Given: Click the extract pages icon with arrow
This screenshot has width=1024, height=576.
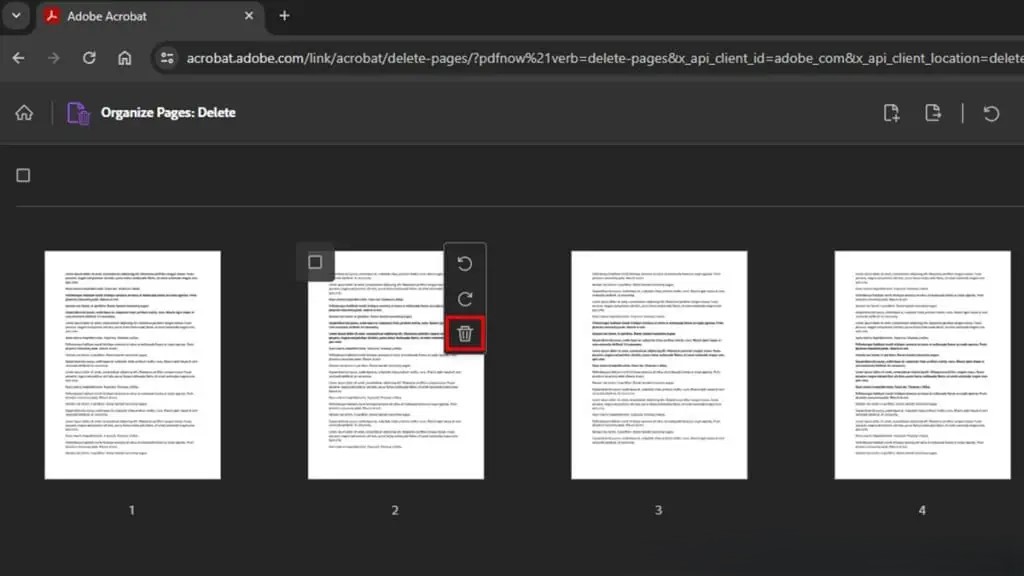Looking at the screenshot, I should [x=933, y=113].
